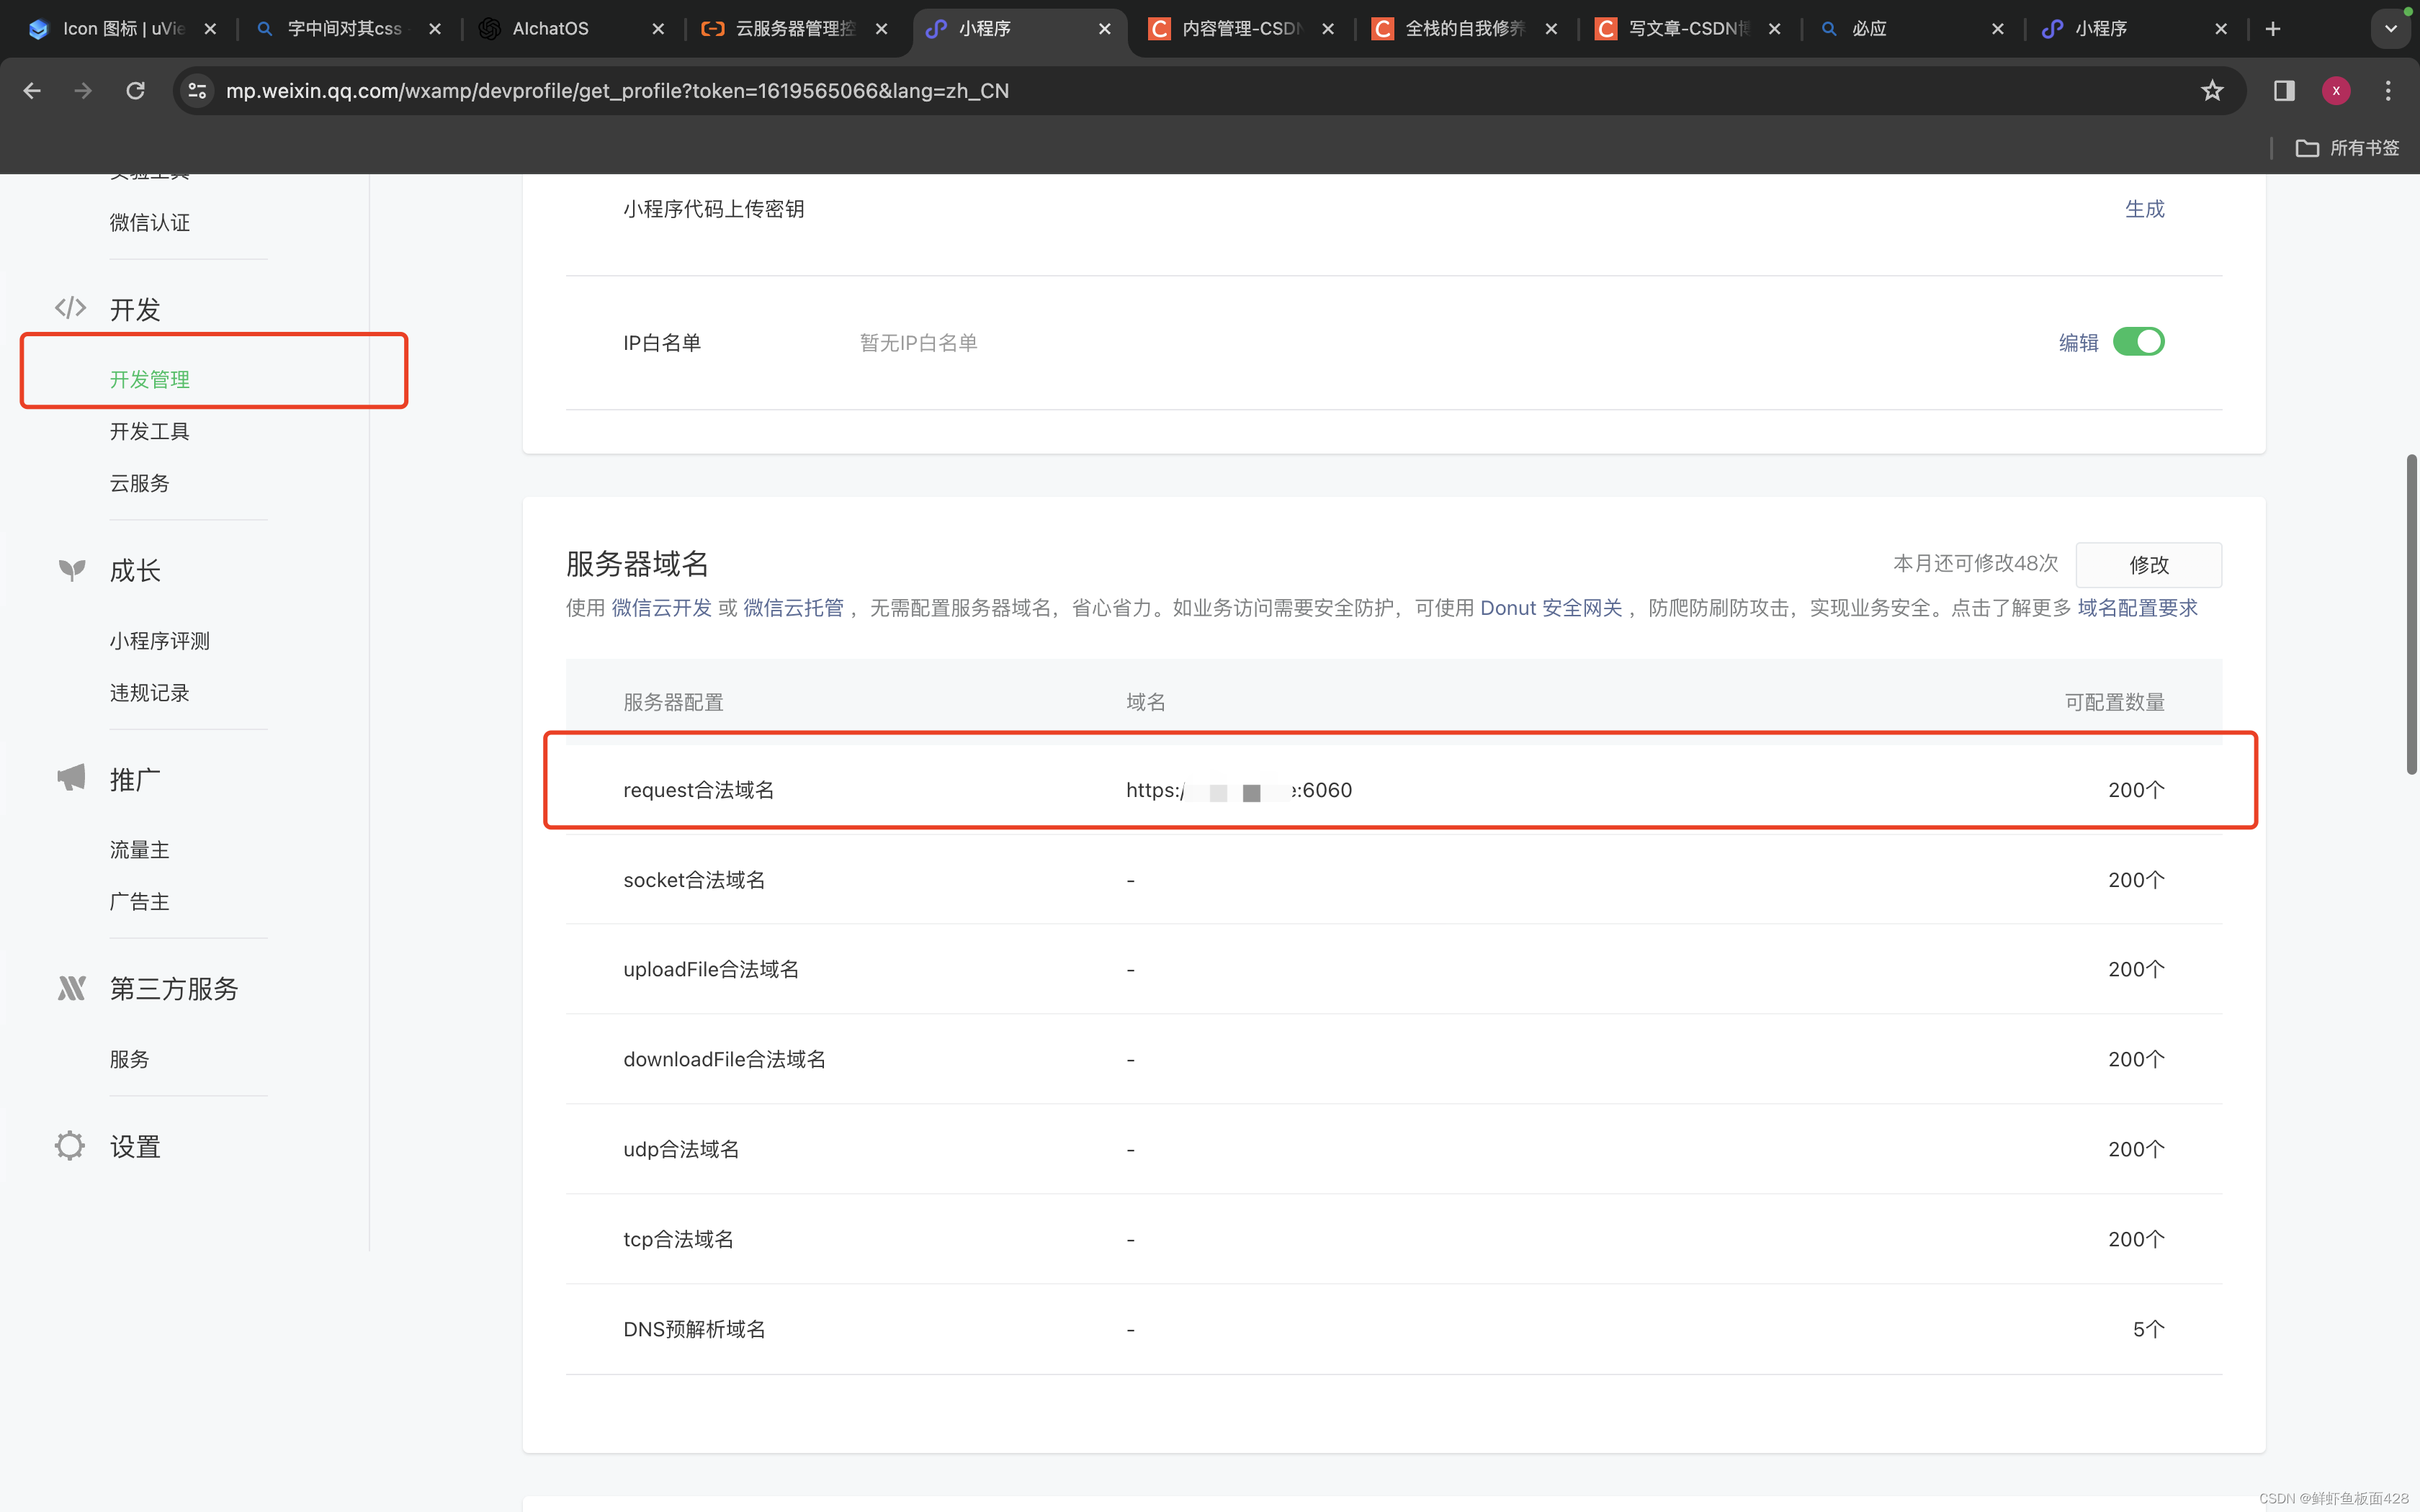
Task: Click 暂无IP白名单 text
Action: point(919,343)
